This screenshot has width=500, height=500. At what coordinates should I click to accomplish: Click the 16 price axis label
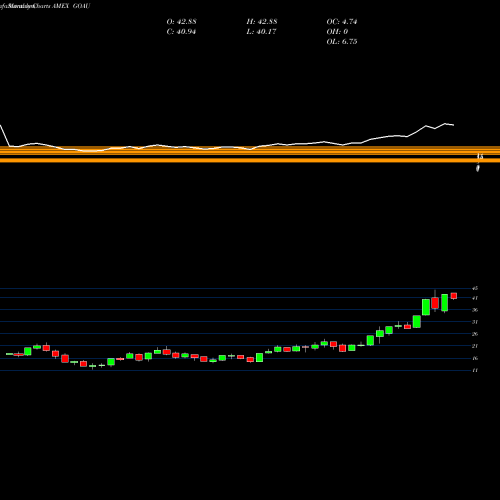(x=475, y=358)
